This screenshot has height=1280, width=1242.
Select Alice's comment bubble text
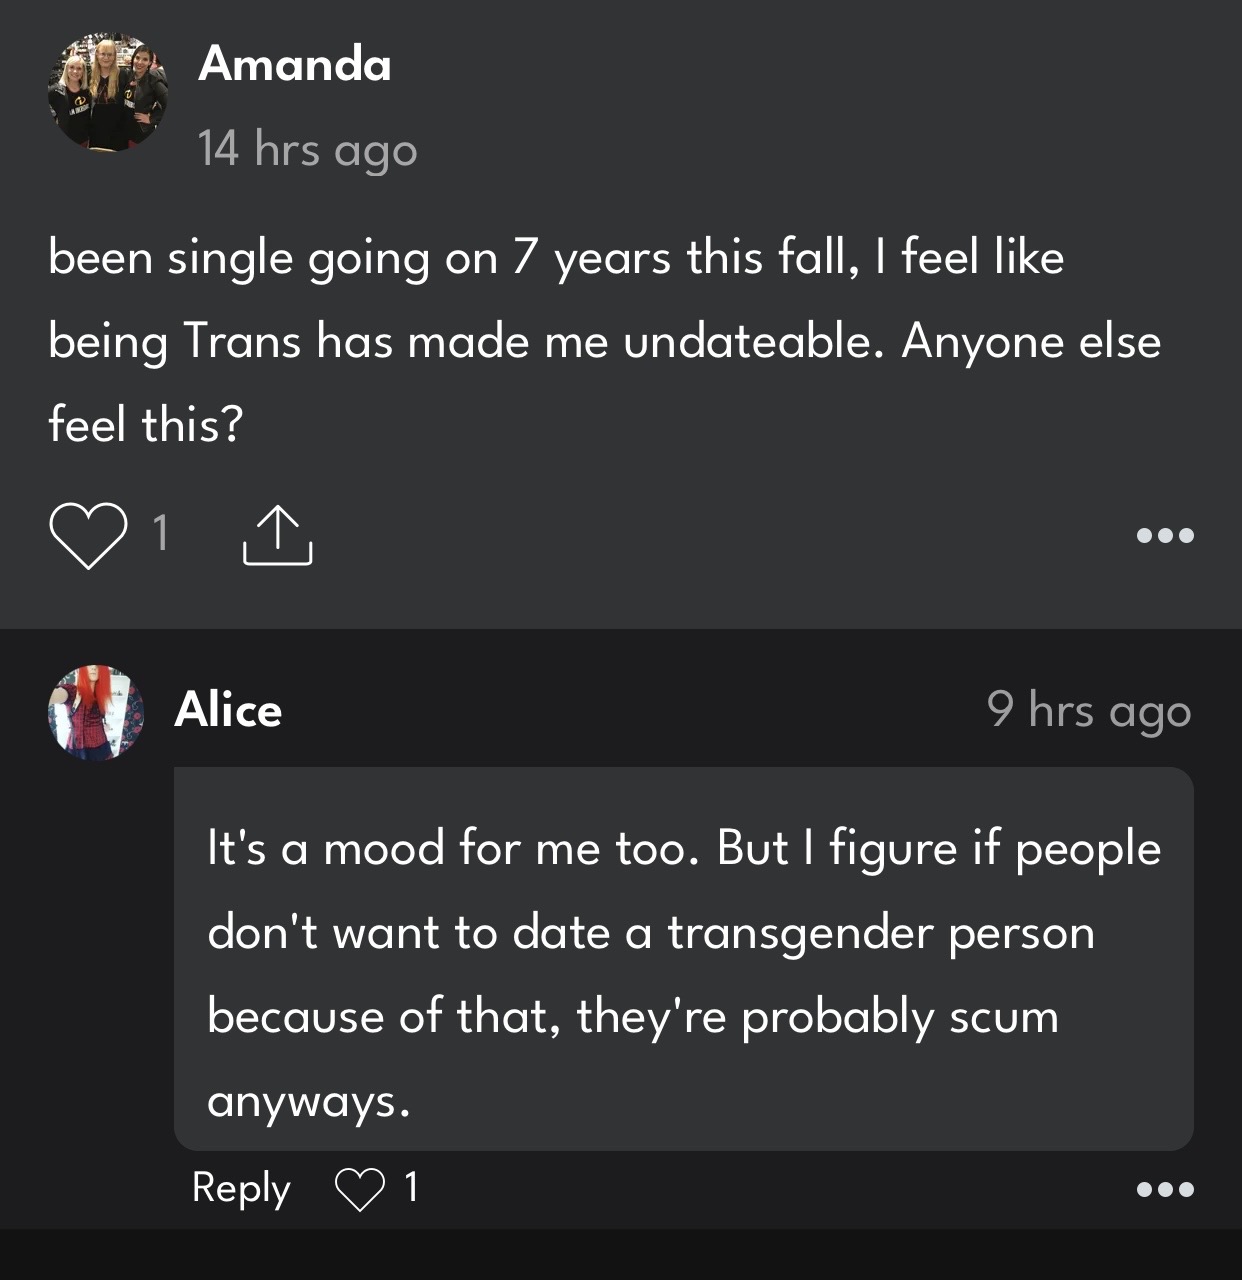[684, 959]
